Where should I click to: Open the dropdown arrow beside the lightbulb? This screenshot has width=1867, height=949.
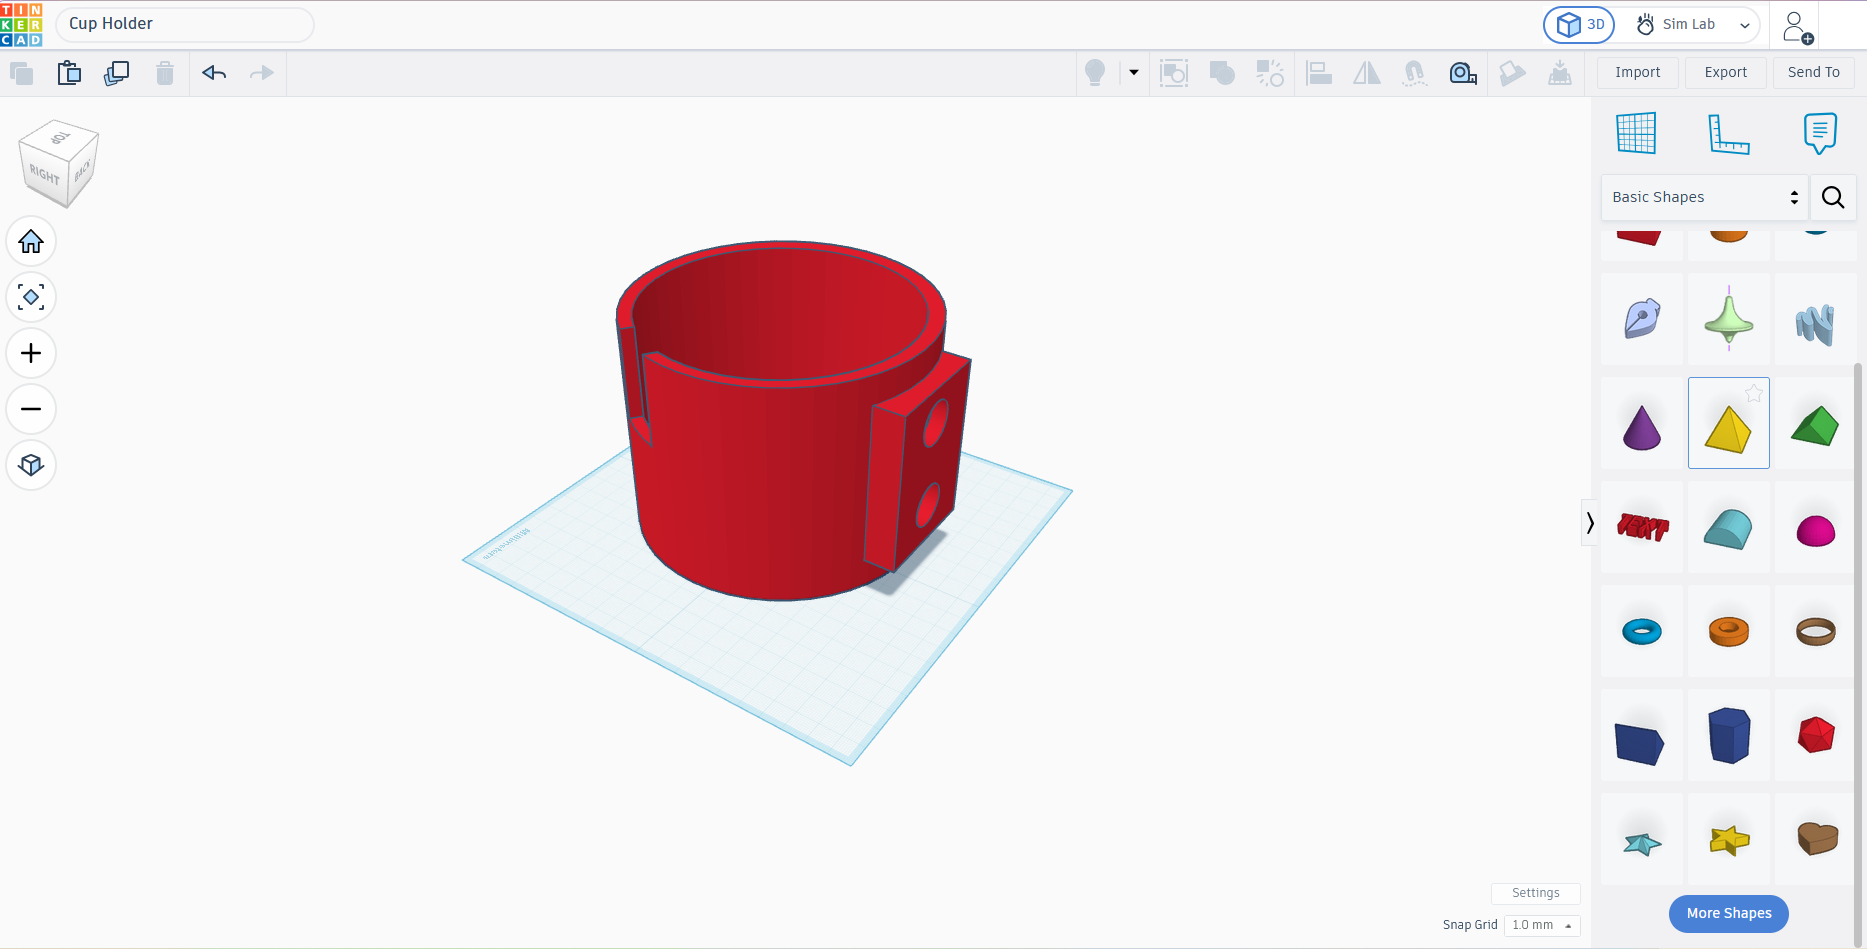1134,72
